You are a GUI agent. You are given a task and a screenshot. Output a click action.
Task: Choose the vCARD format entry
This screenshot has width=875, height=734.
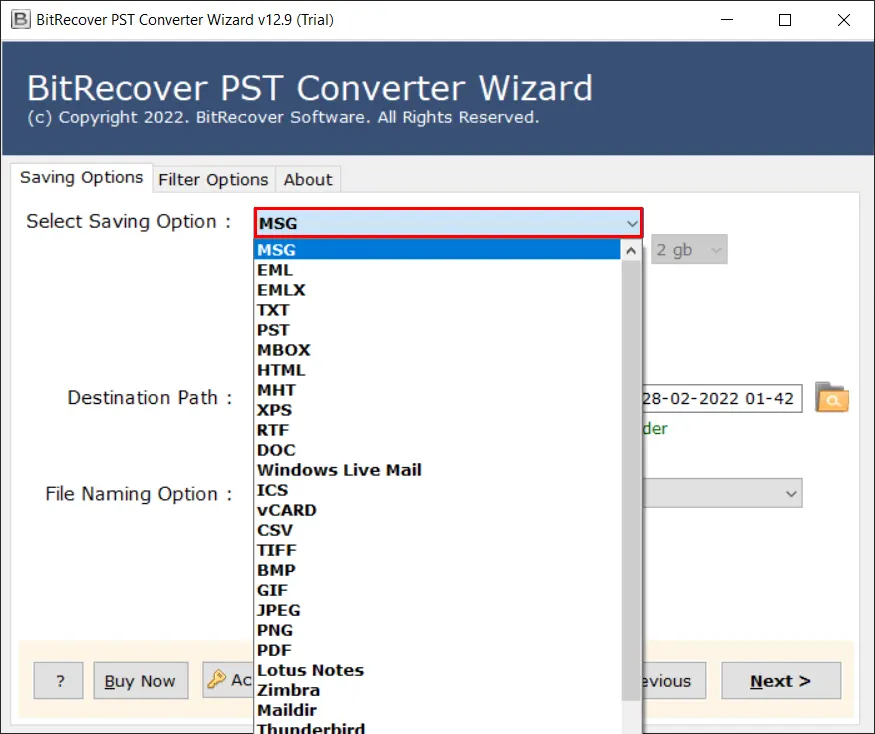click(x=287, y=510)
